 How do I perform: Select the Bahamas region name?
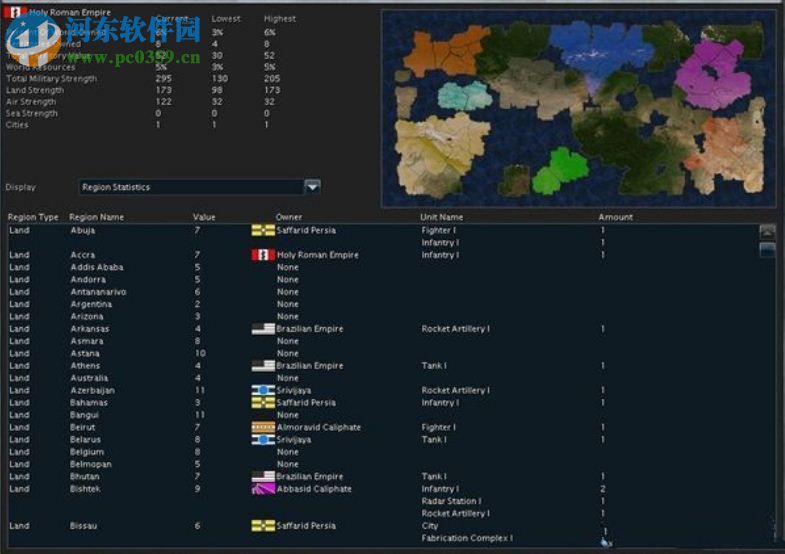89,402
